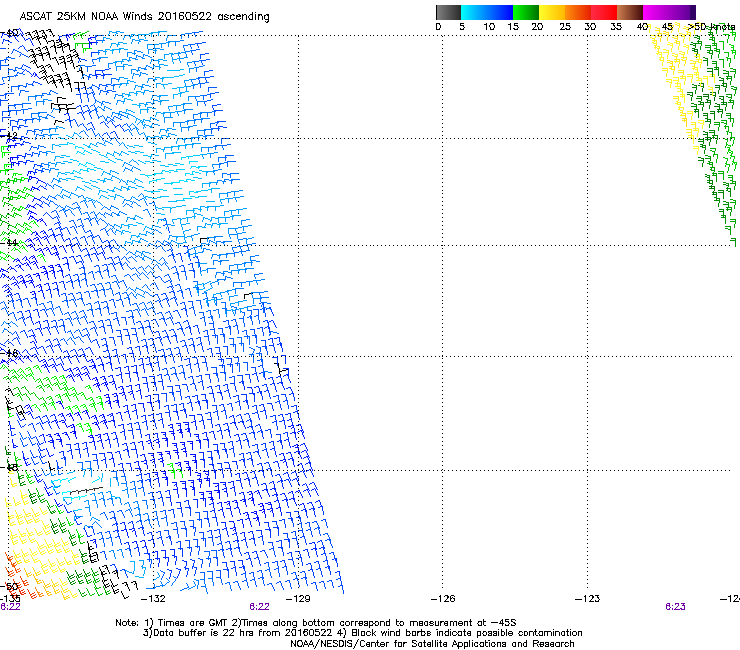Click the legend tick label 35
Image resolution: width=740 pixels, height=650 pixels.
pyautogui.click(x=616, y=27)
